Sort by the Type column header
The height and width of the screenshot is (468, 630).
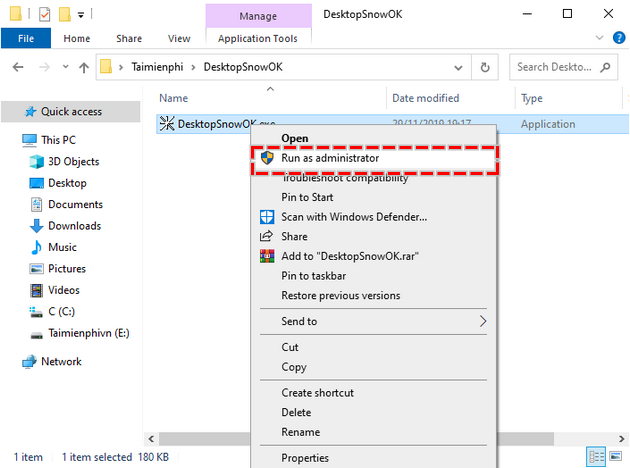pyautogui.click(x=532, y=98)
